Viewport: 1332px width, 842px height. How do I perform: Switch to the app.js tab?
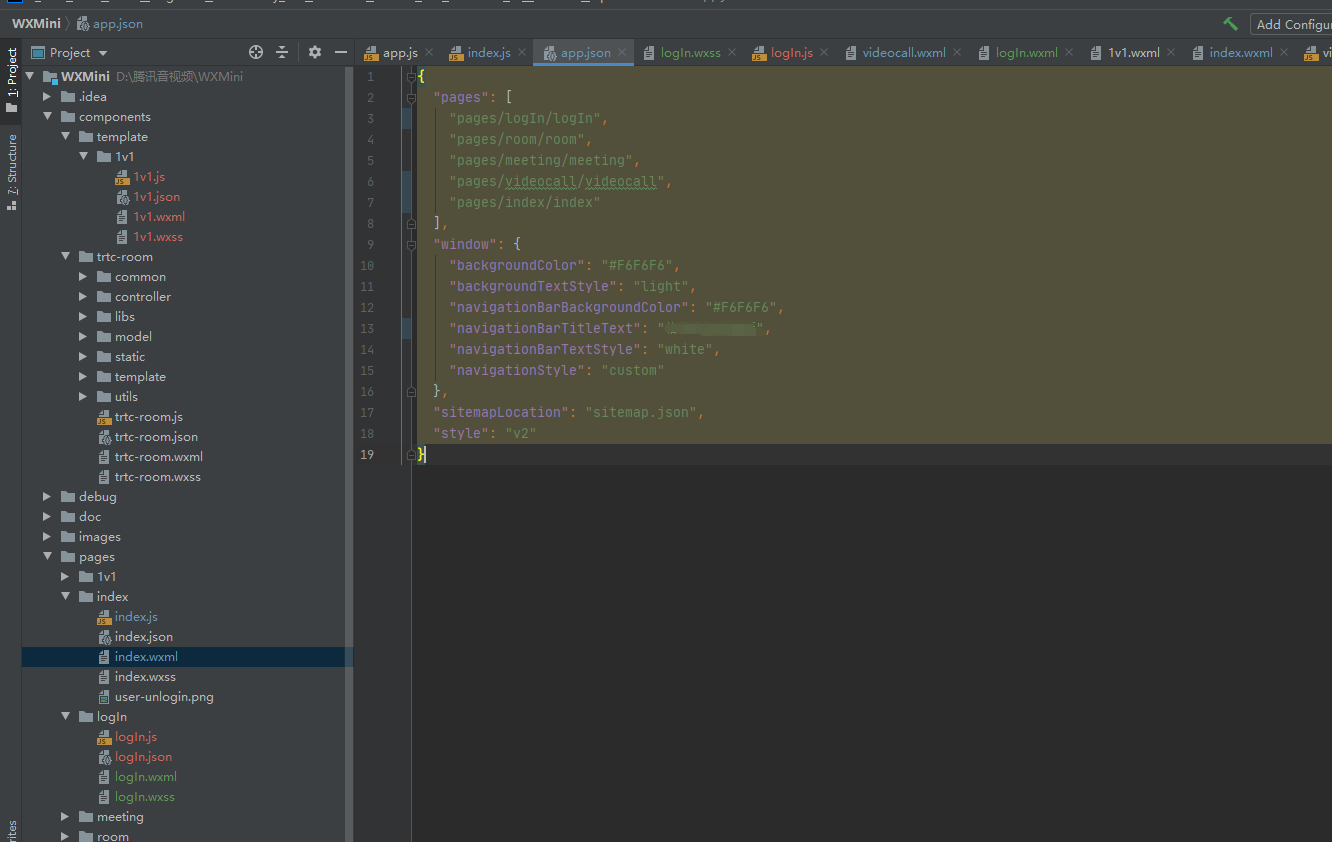point(400,53)
